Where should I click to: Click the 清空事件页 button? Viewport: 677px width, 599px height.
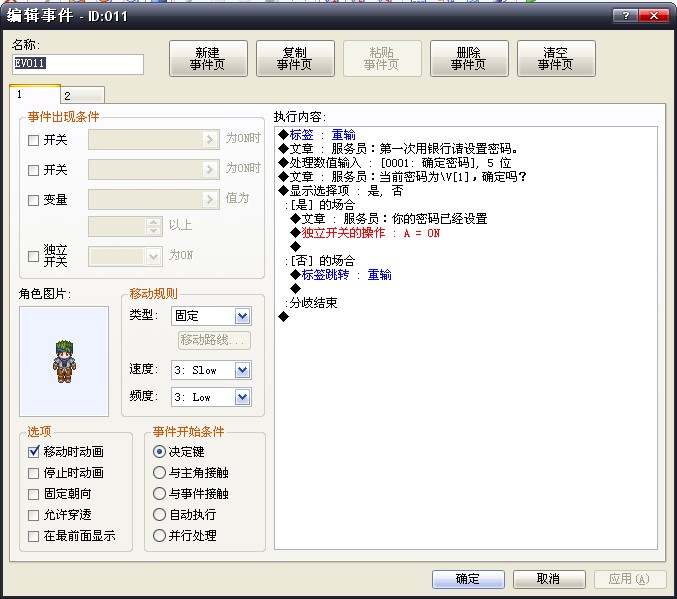[556, 59]
